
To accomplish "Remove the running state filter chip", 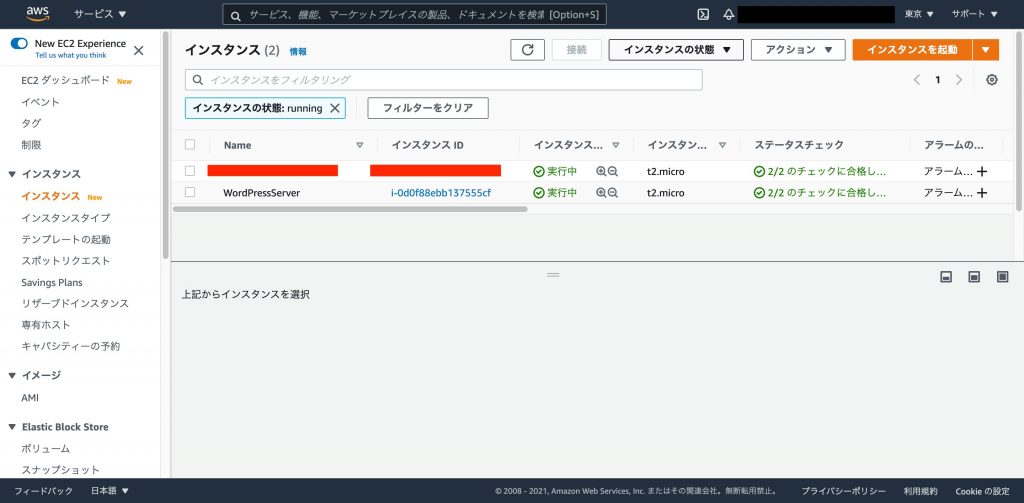I will (x=334, y=108).
